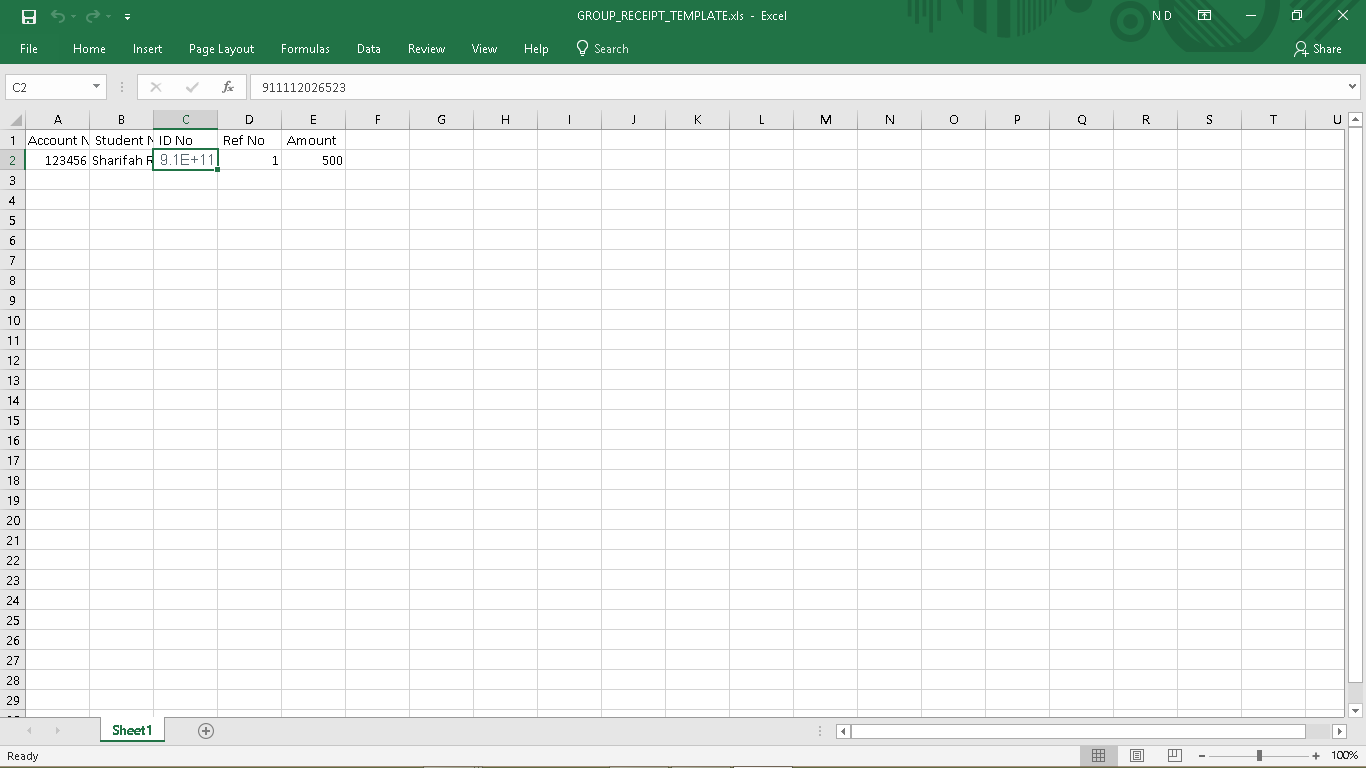
Task: Select row 1 header
Action: (13, 140)
